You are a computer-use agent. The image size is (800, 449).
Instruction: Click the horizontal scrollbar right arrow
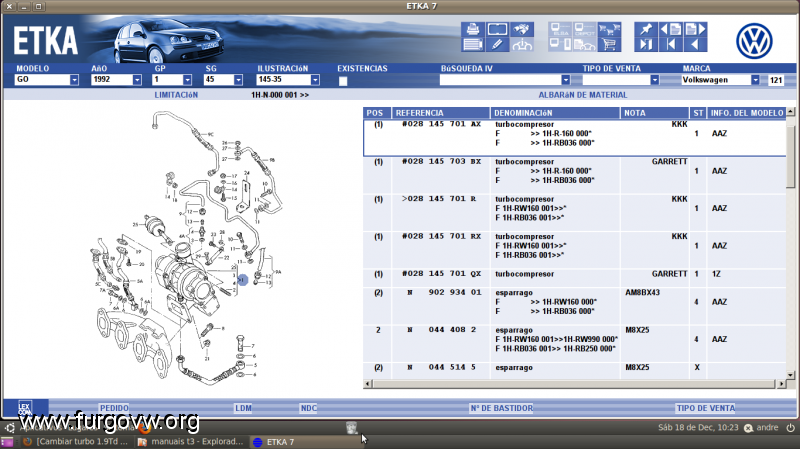[781, 384]
